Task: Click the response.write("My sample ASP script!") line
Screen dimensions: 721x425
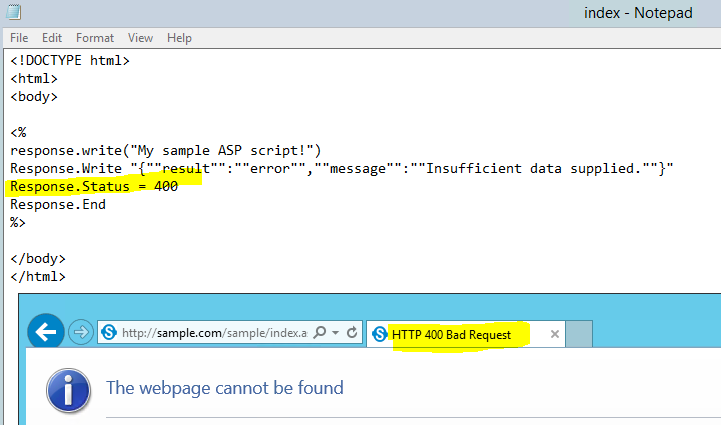Action: point(166,150)
